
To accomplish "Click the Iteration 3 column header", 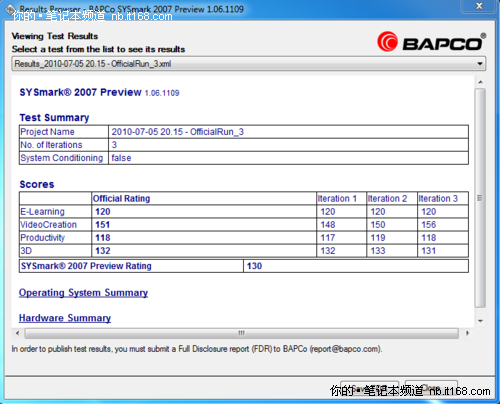I will 438,199.
